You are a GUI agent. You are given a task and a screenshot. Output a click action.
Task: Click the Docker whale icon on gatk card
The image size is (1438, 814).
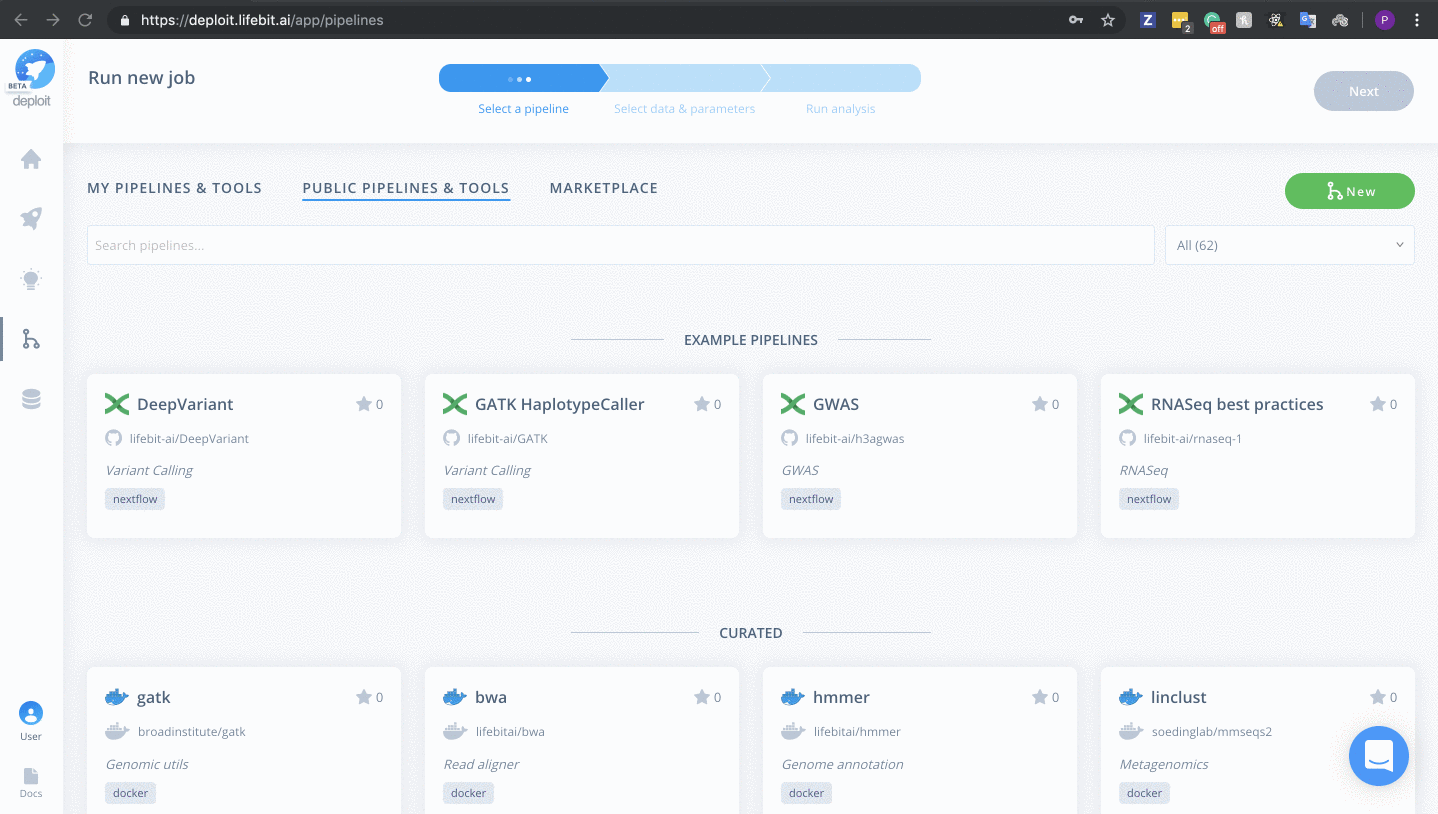[117, 697]
